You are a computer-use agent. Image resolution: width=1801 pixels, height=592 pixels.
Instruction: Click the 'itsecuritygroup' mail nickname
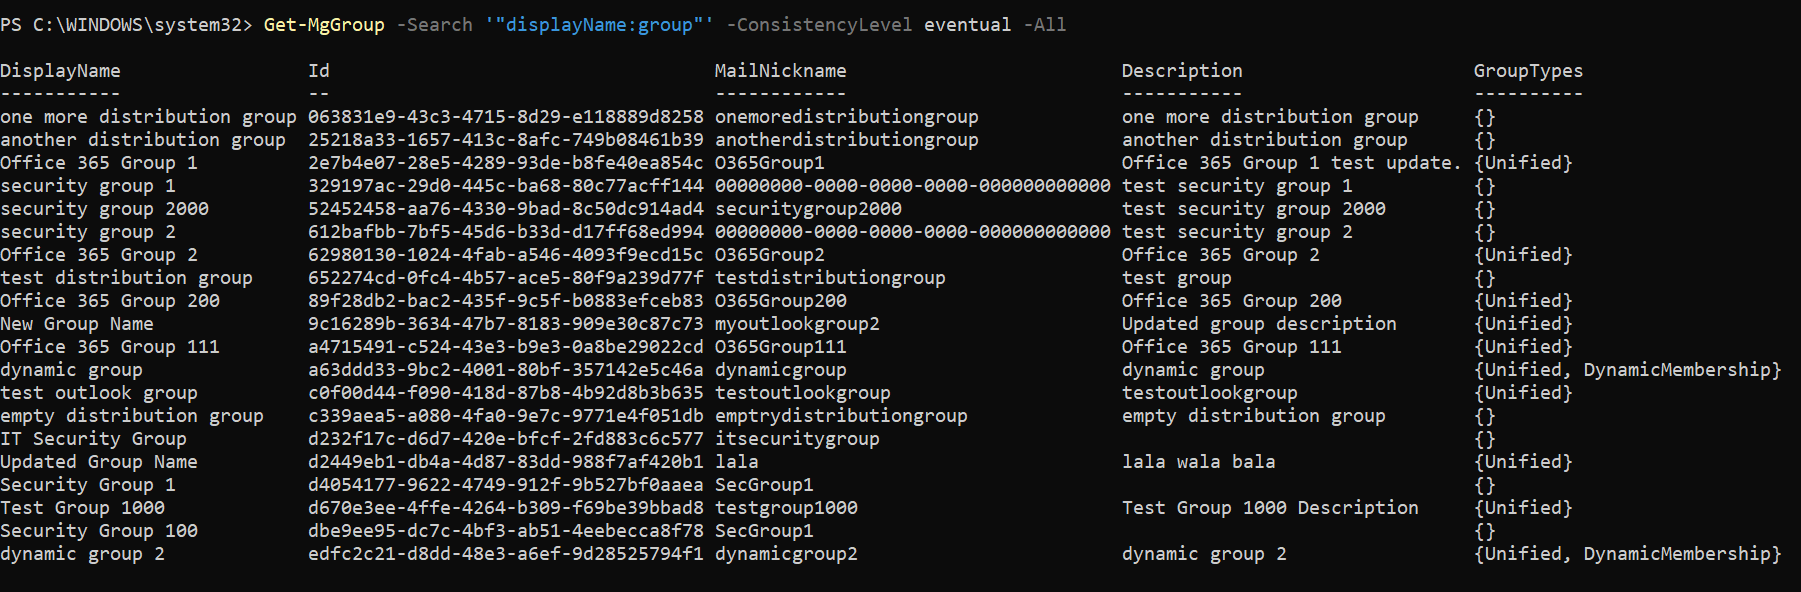point(797,439)
